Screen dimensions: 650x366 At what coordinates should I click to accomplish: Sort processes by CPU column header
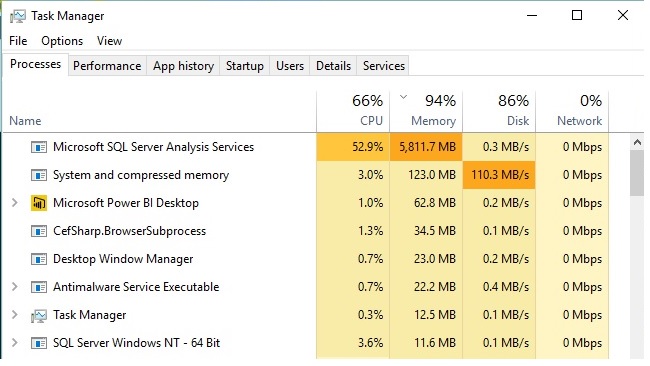click(x=353, y=112)
